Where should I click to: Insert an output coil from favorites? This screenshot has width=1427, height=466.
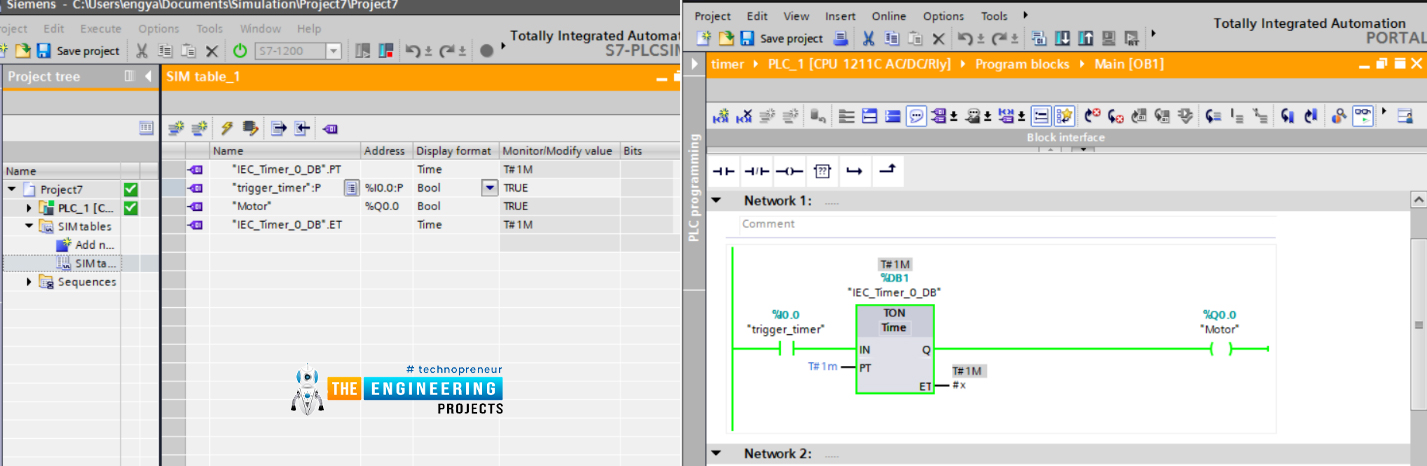click(x=790, y=171)
